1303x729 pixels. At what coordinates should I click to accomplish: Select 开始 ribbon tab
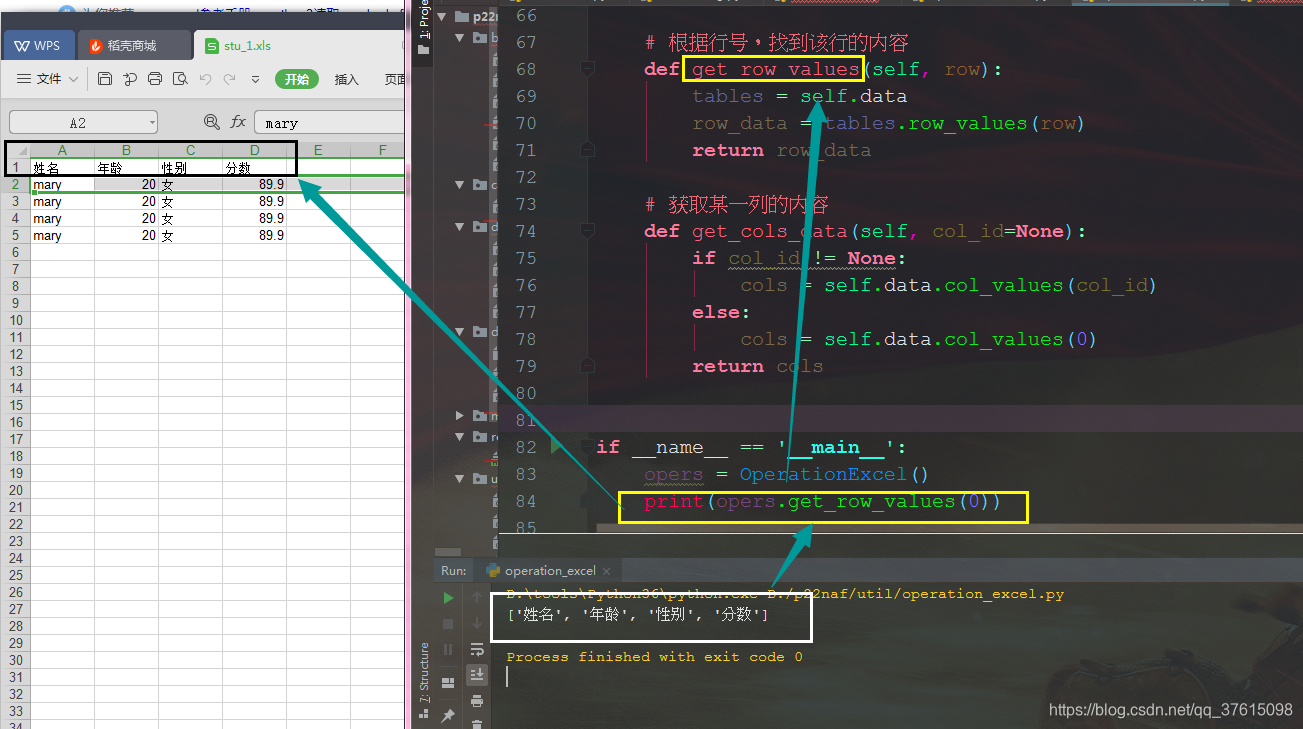[296, 79]
